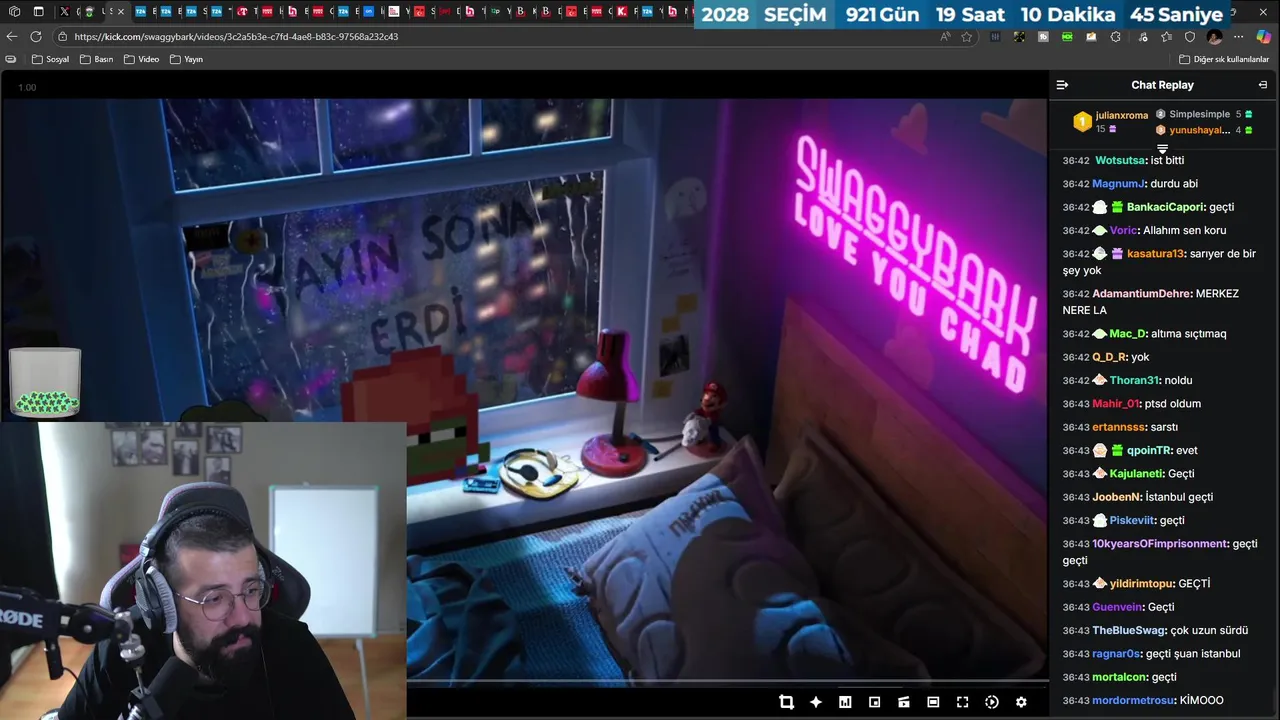The height and width of the screenshot is (720, 1280).
Task: Click username AdamantiumDehre in chat
Action: pyautogui.click(x=1142, y=294)
